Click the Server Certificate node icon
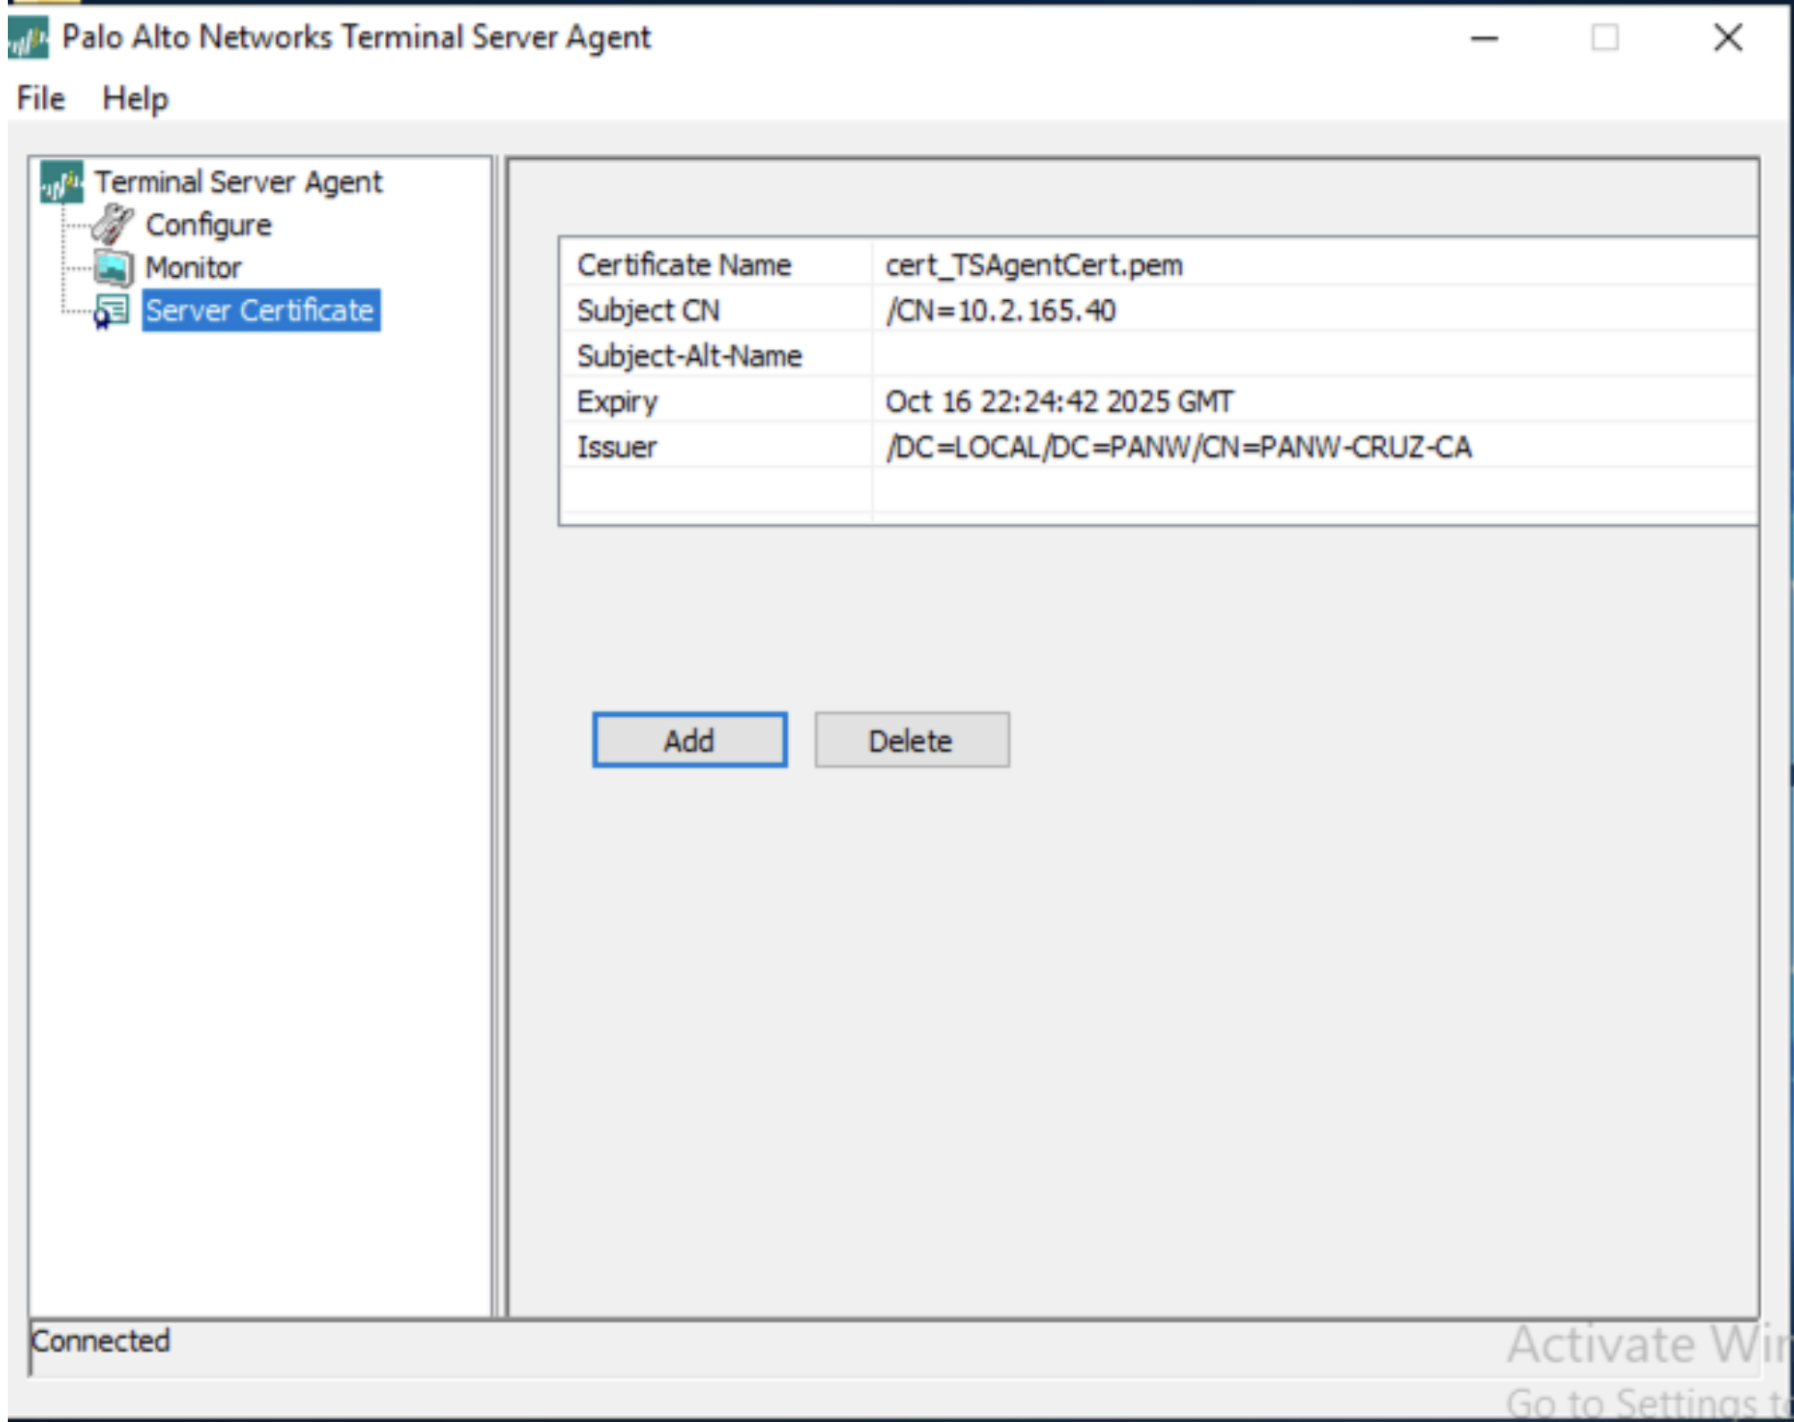 pyautogui.click(x=111, y=311)
